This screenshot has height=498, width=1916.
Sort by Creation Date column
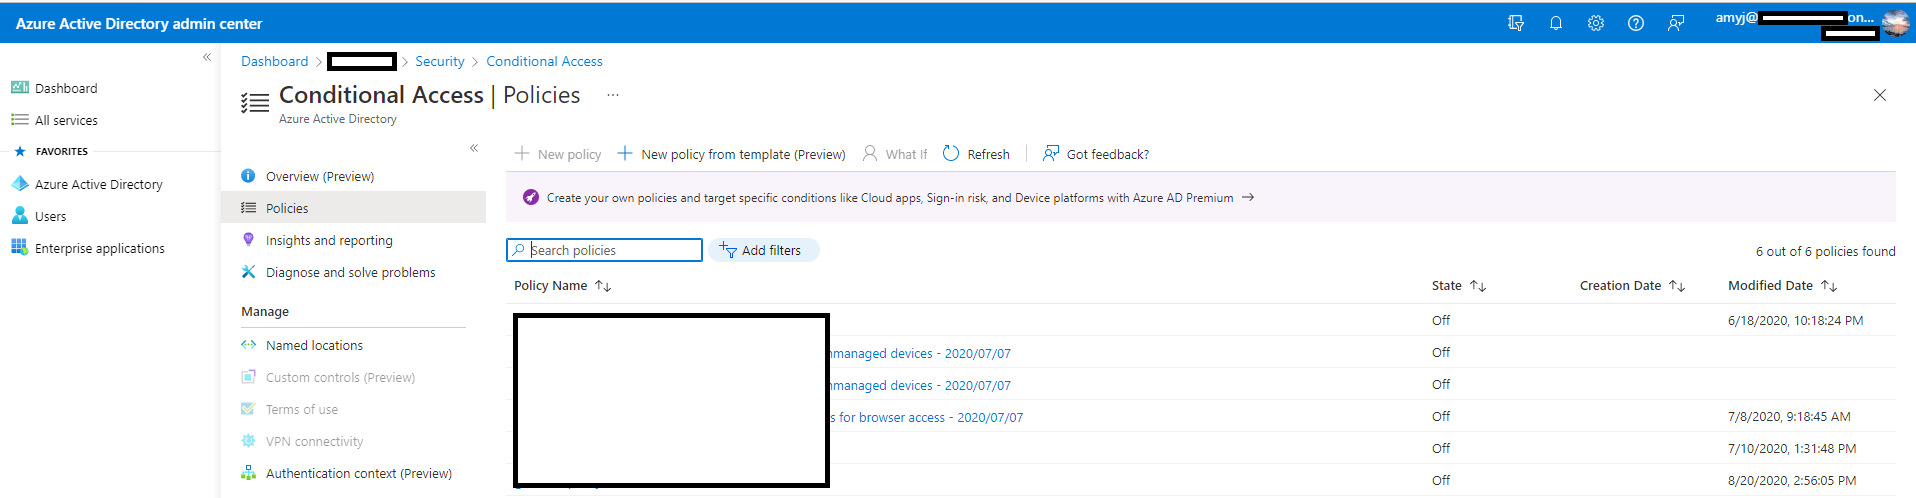(x=1633, y=286)
